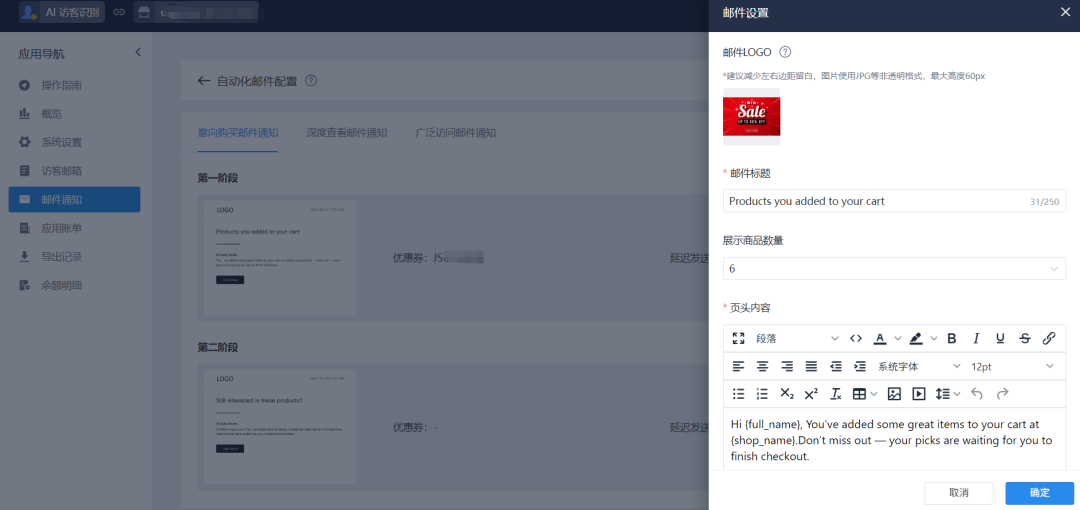Screen dimensions: 1080x510
Task: Click the 第二阶段 email preview thumbnail
Action: [280, 427]
